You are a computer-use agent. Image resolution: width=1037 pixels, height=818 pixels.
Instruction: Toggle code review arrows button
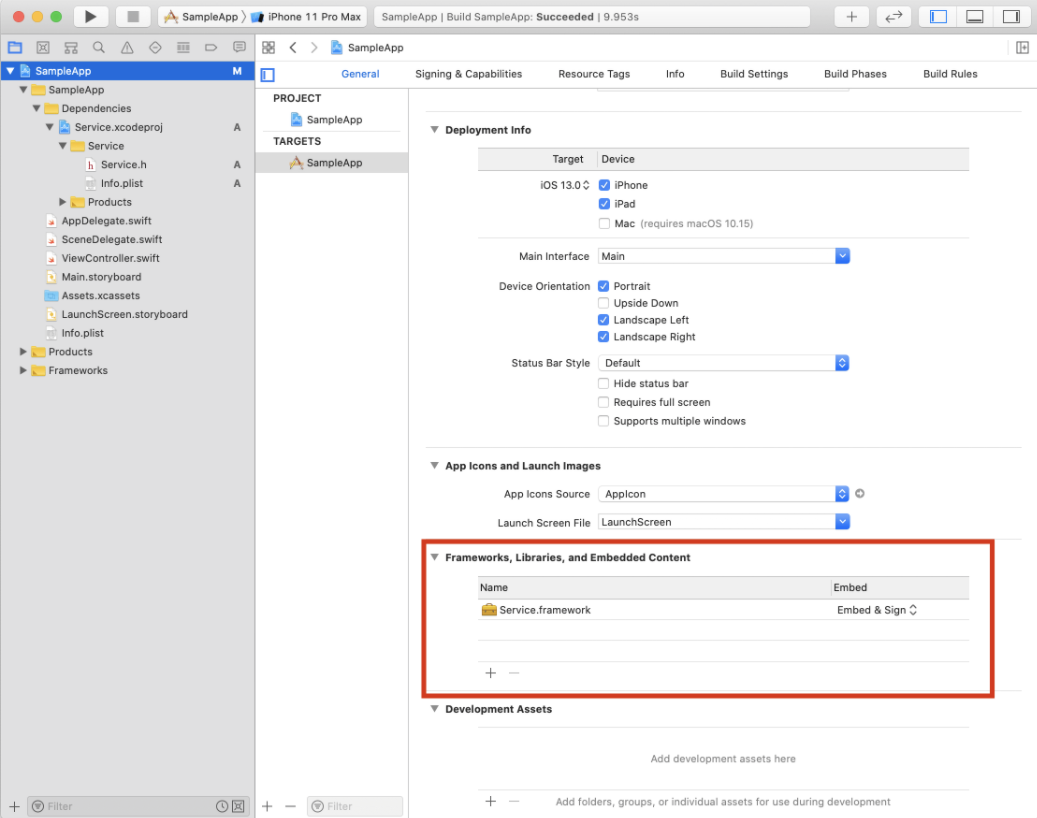893,17
